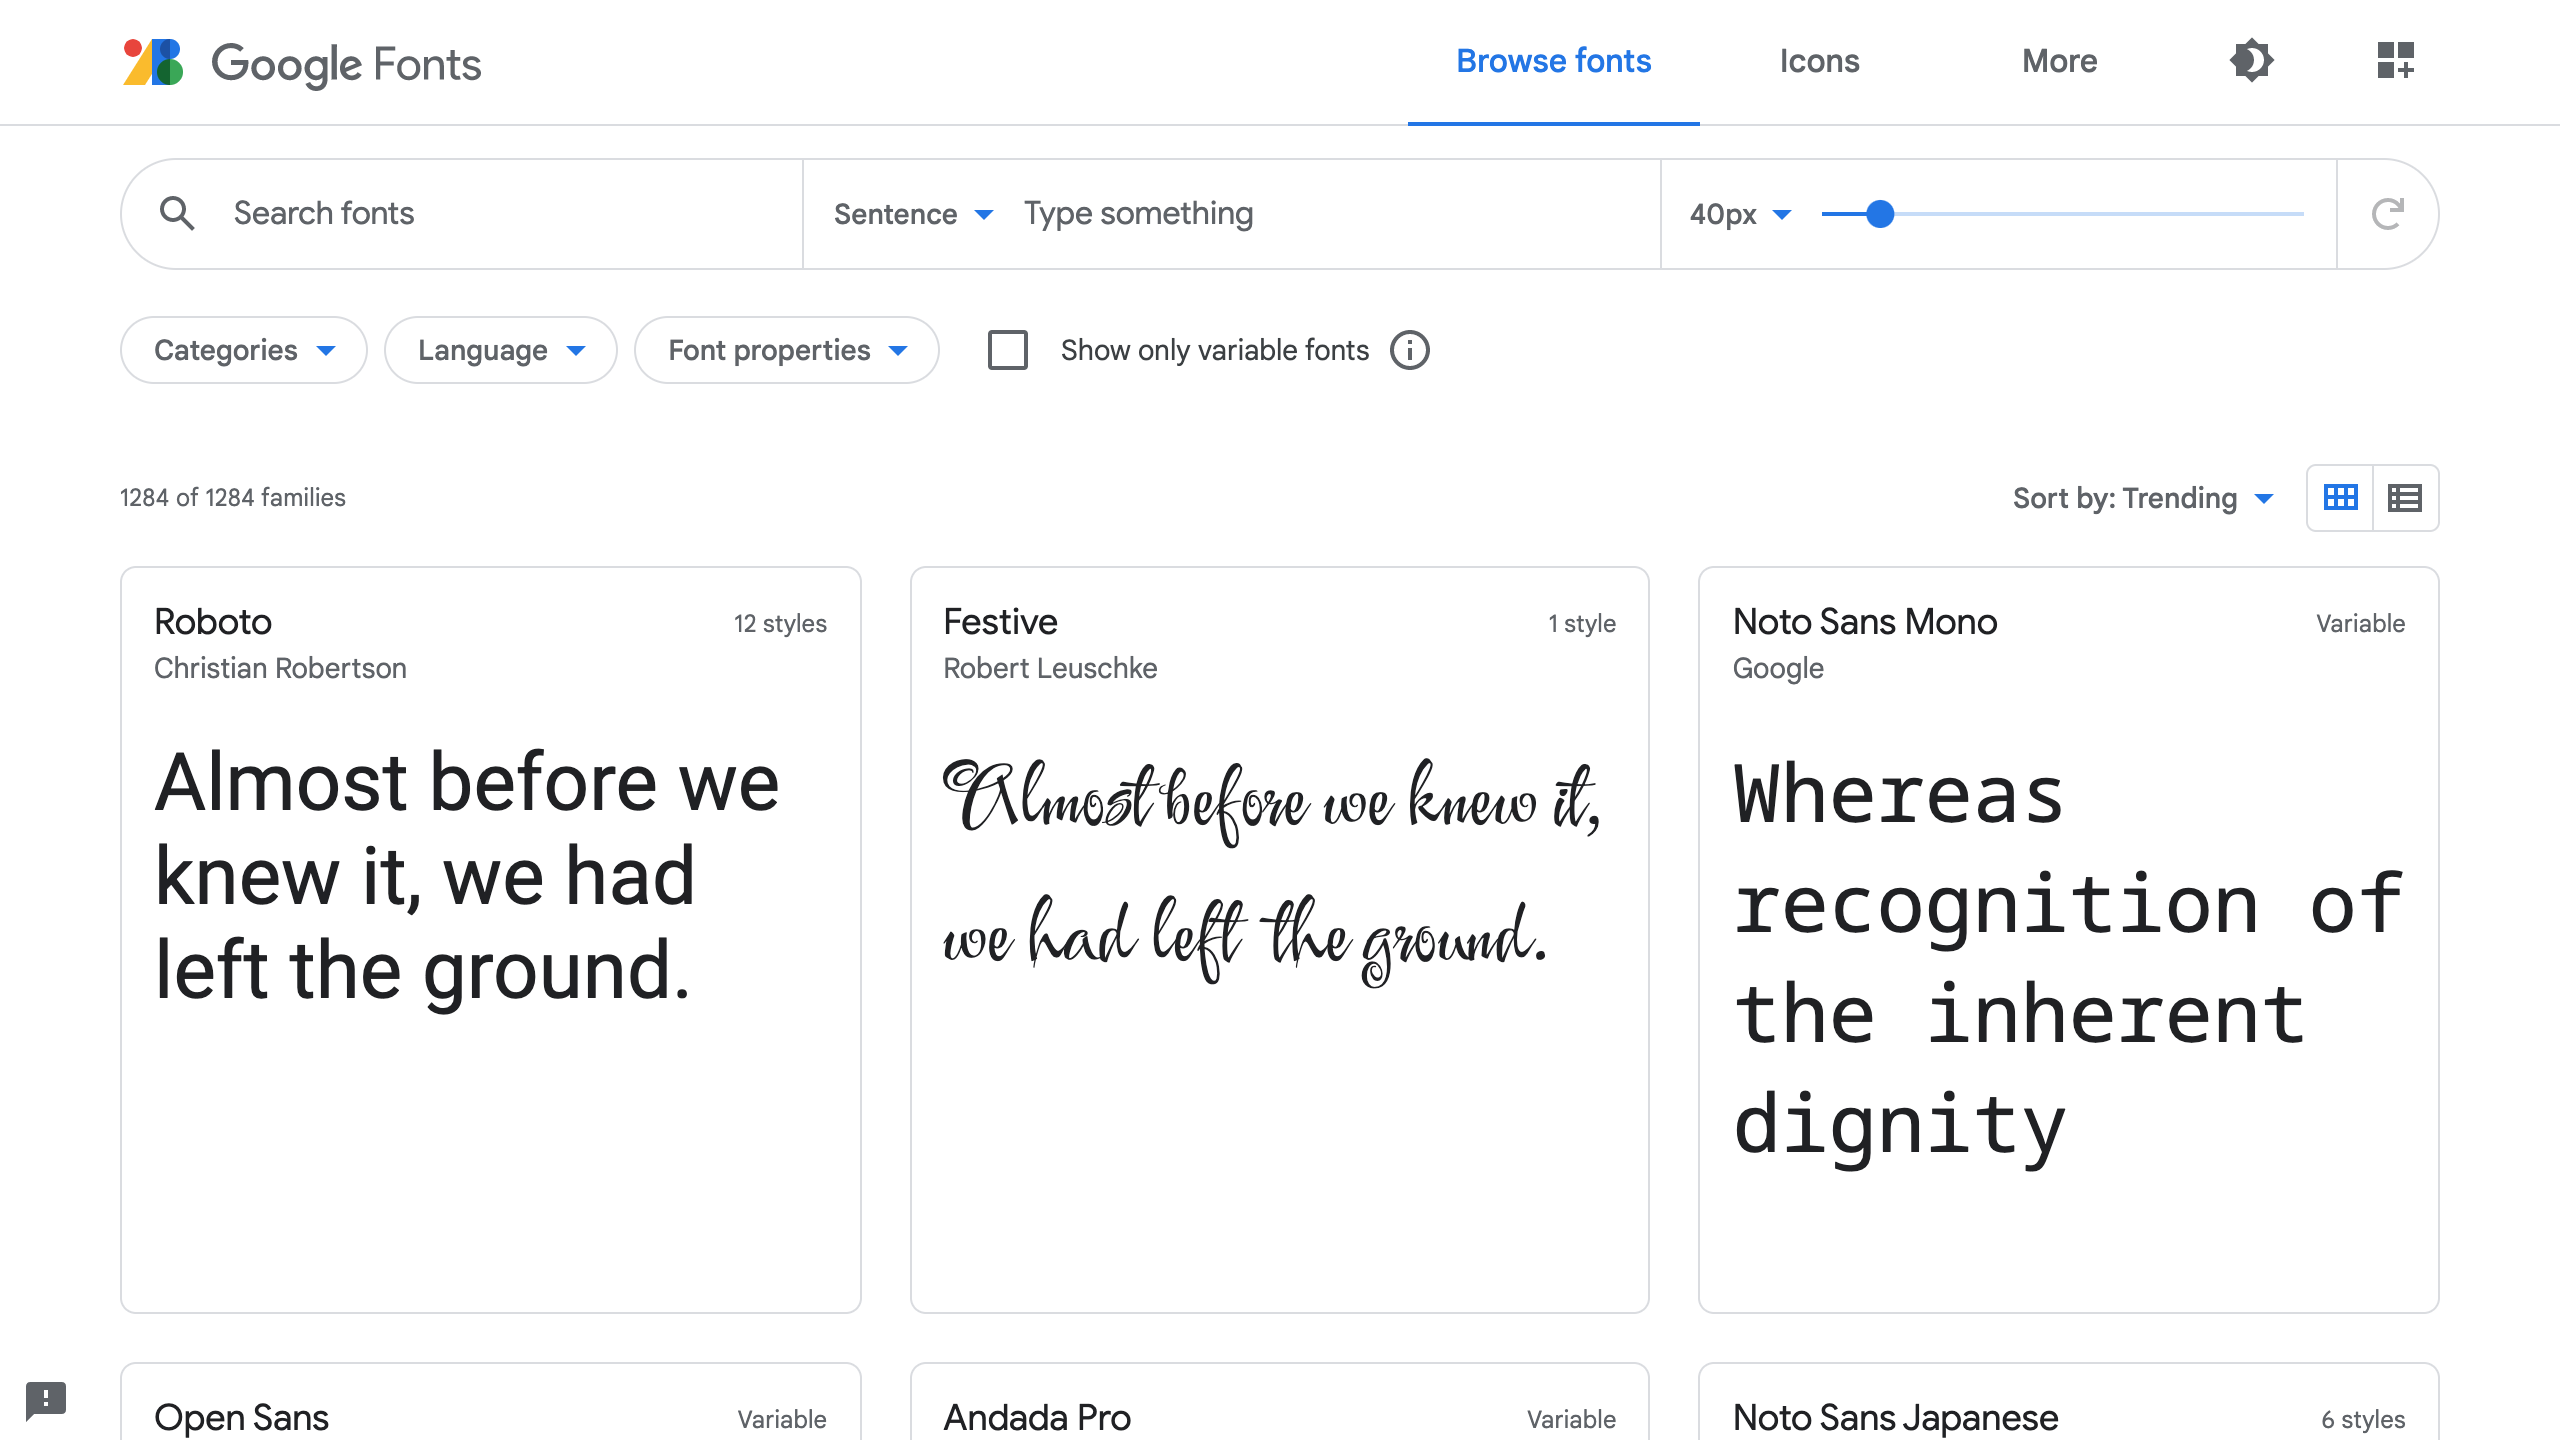Open the Categories filter dropdown
Screen dimensions: 2560x1440
click(244, 350)
